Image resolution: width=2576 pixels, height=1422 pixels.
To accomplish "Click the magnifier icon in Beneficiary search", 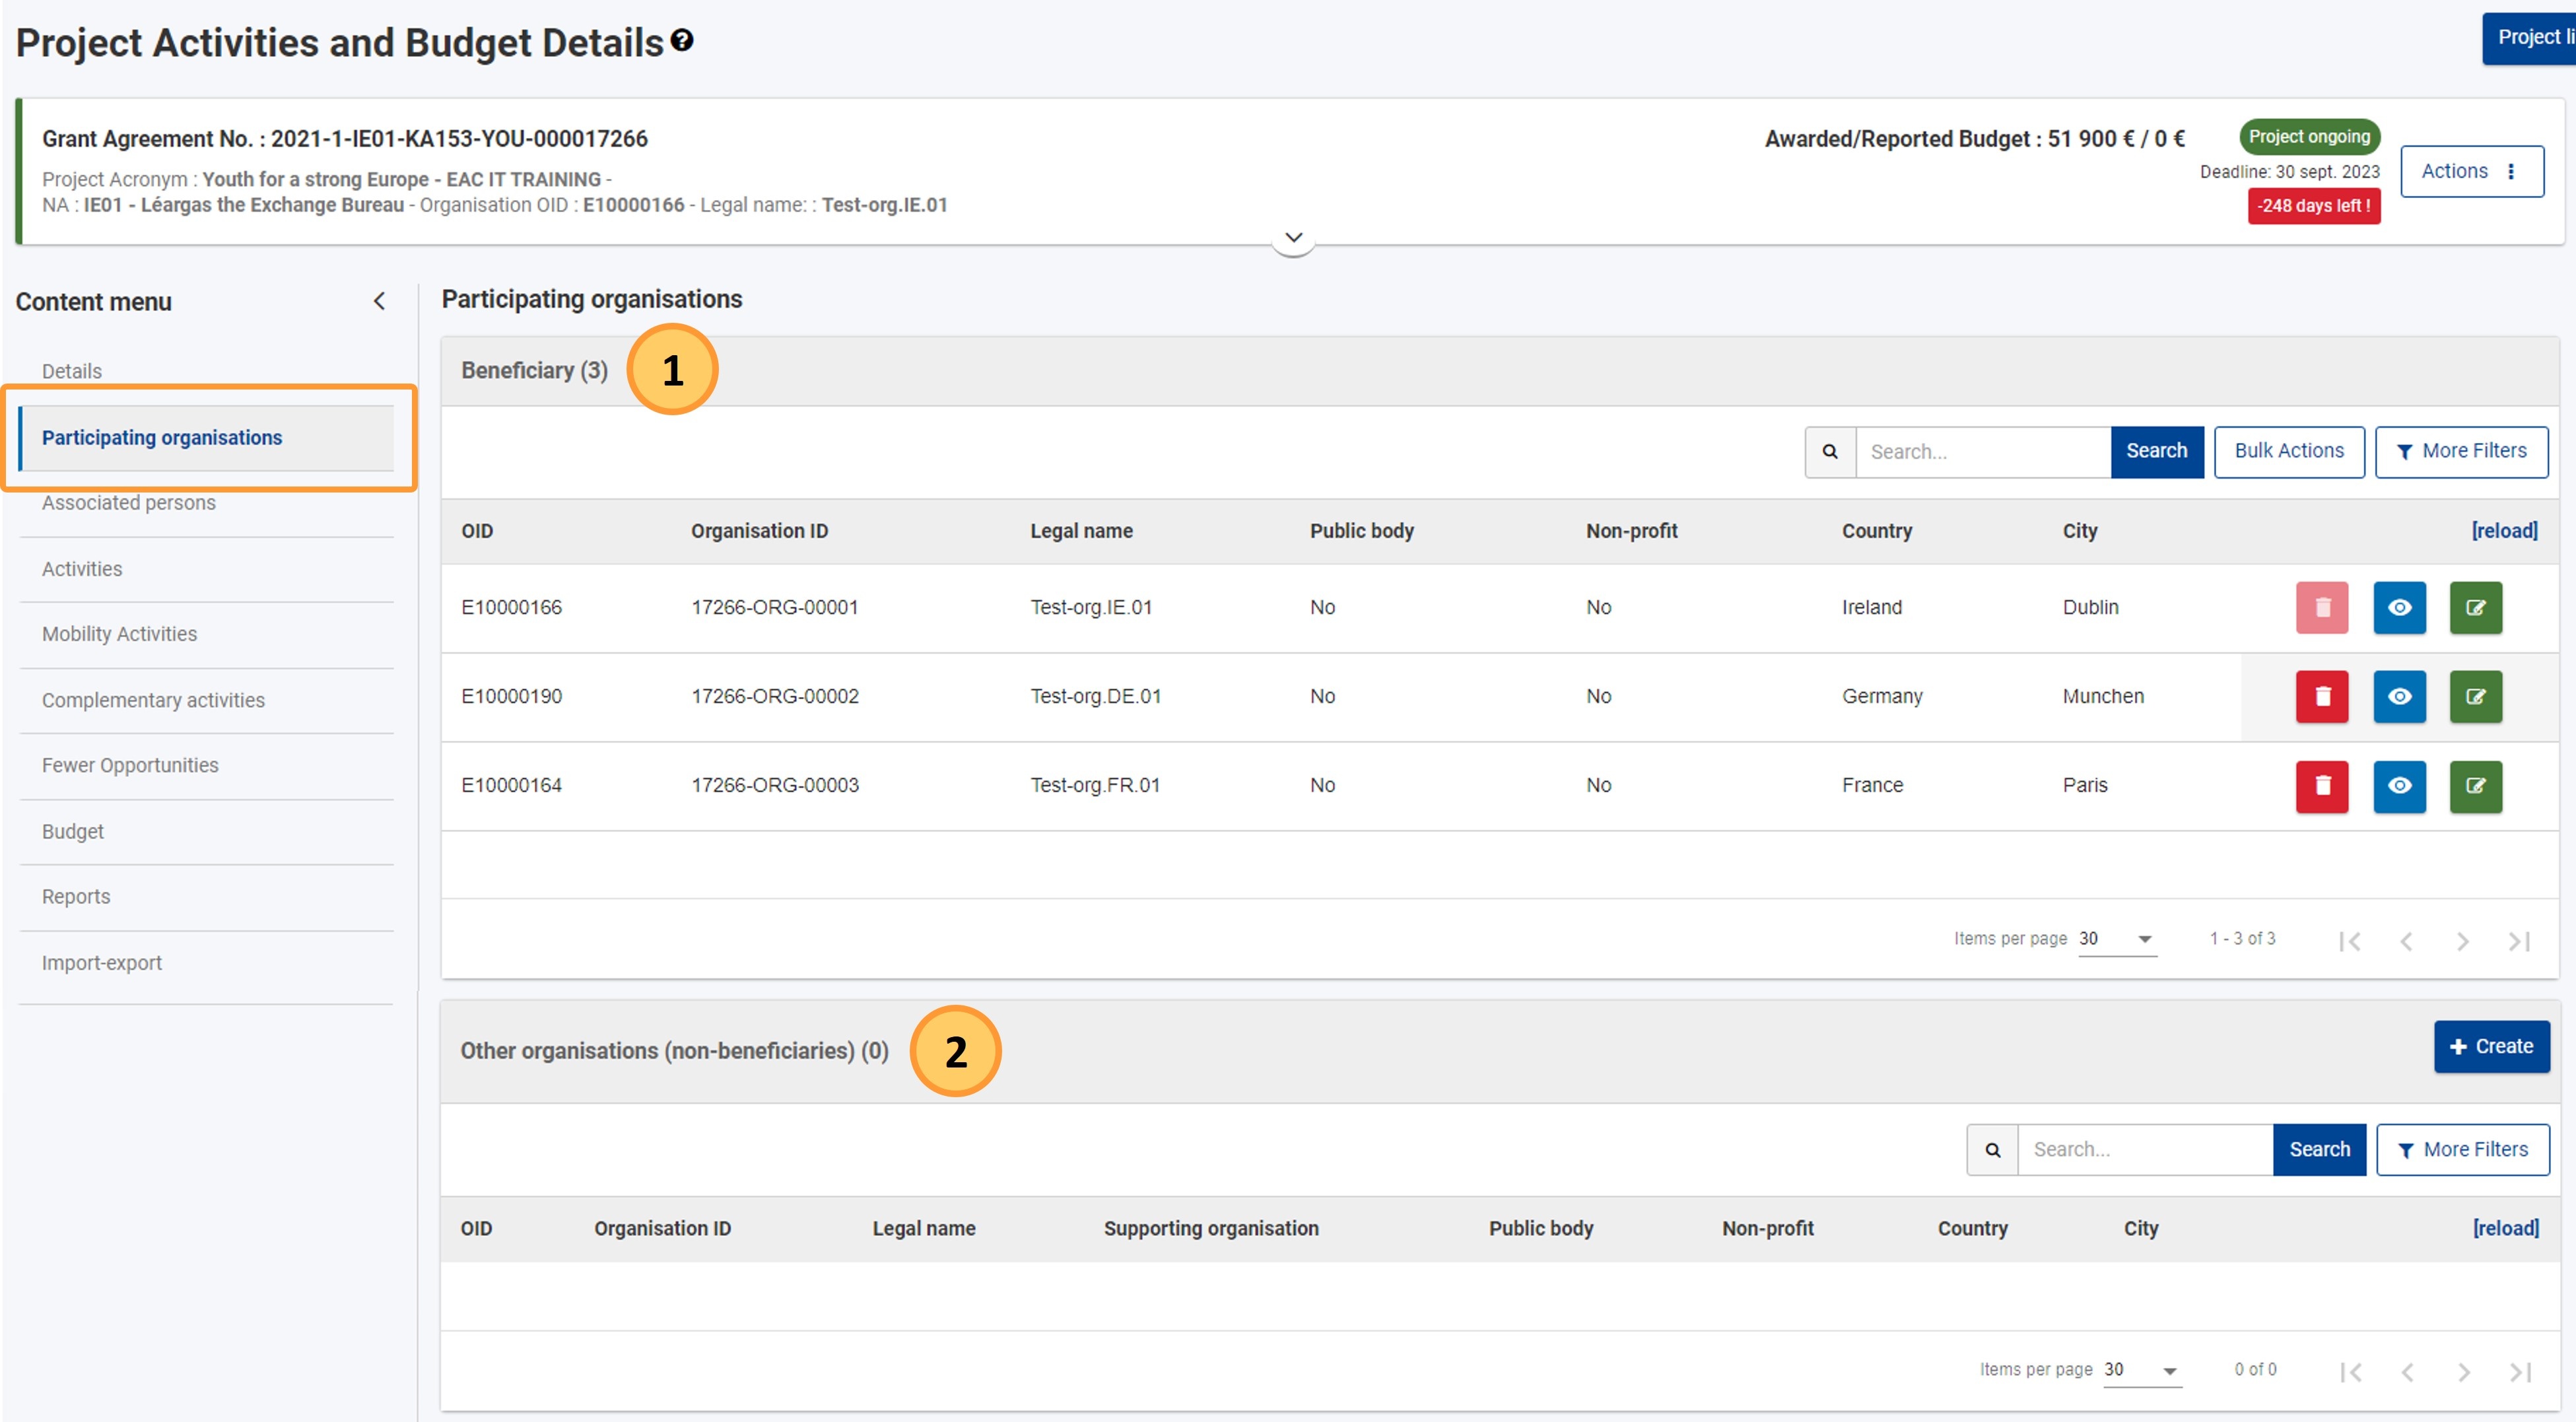I will 1830,451.
